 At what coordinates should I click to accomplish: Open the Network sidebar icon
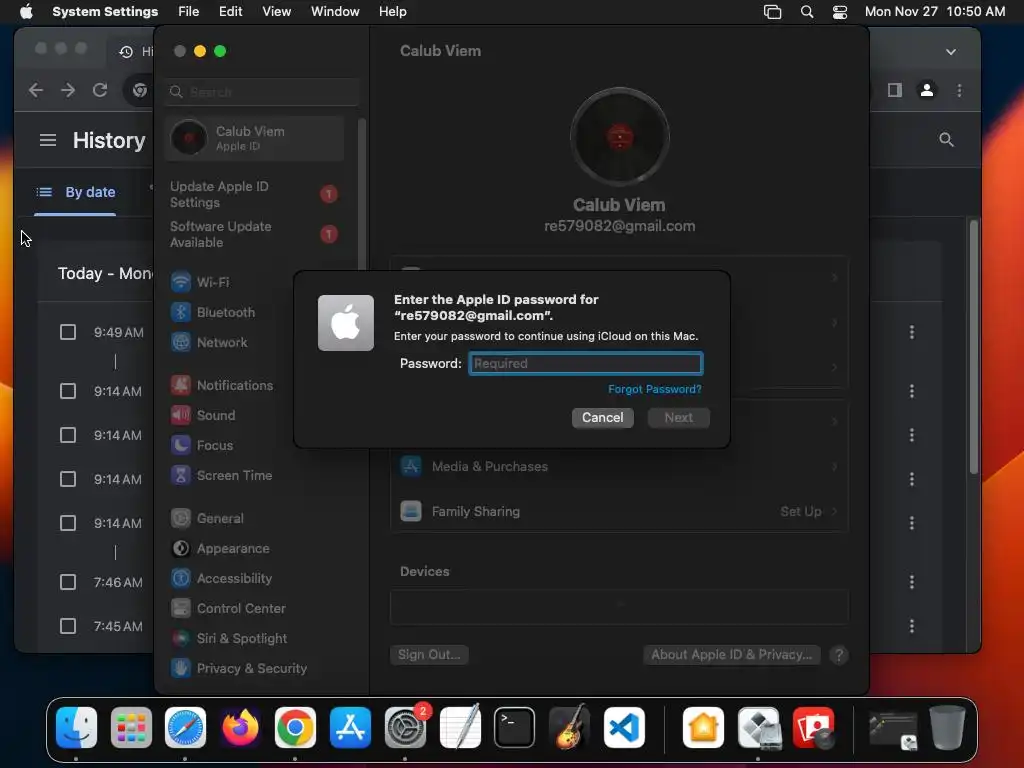(181, 342)
